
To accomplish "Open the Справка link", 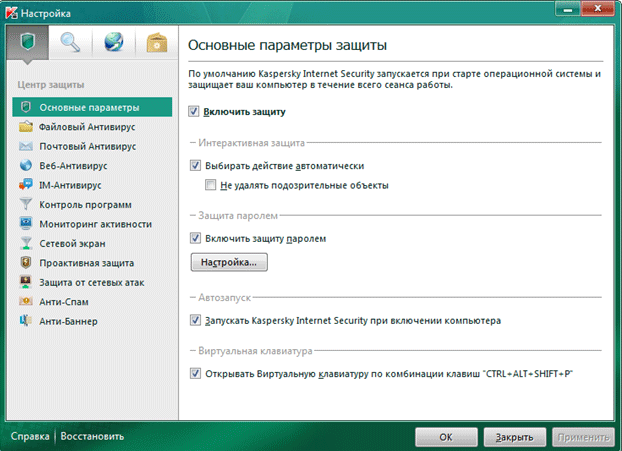I will 30,436.
